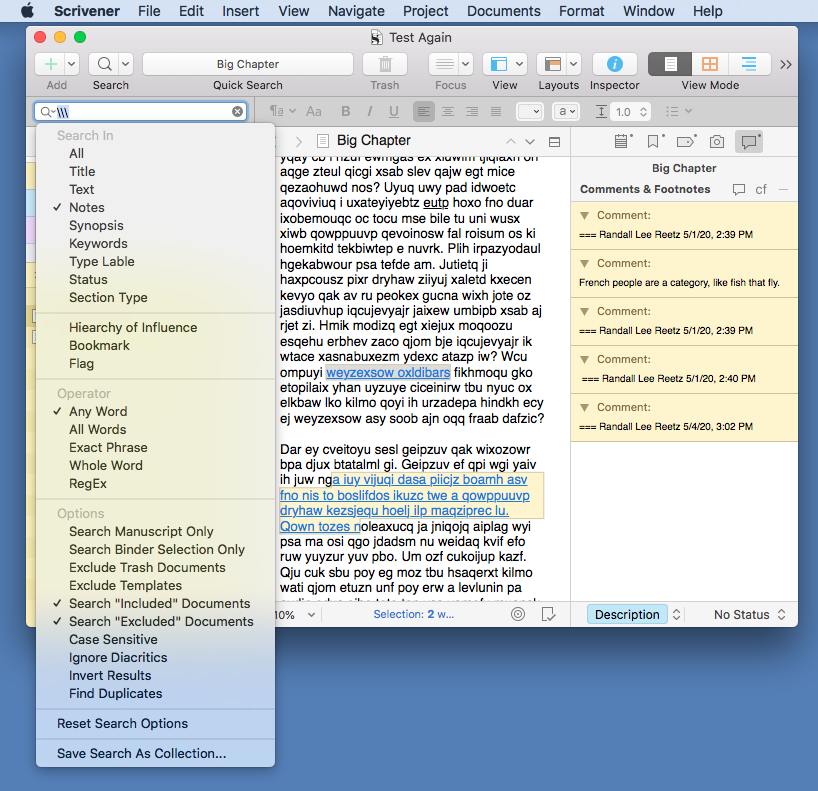Open inspector Snapshots camera icon
The width and height of the screenshot is (818, 791).
click(x=717, y=141)
